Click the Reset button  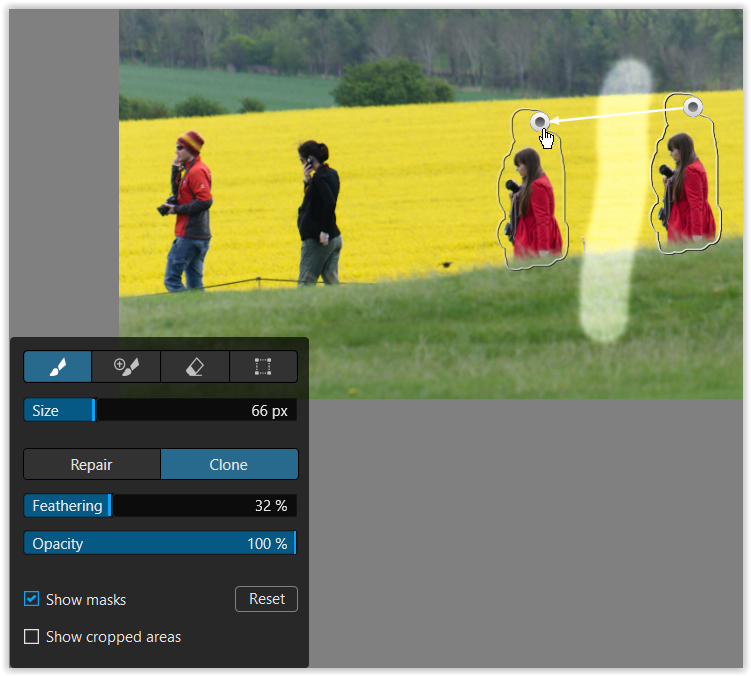[x=266, y=599]
